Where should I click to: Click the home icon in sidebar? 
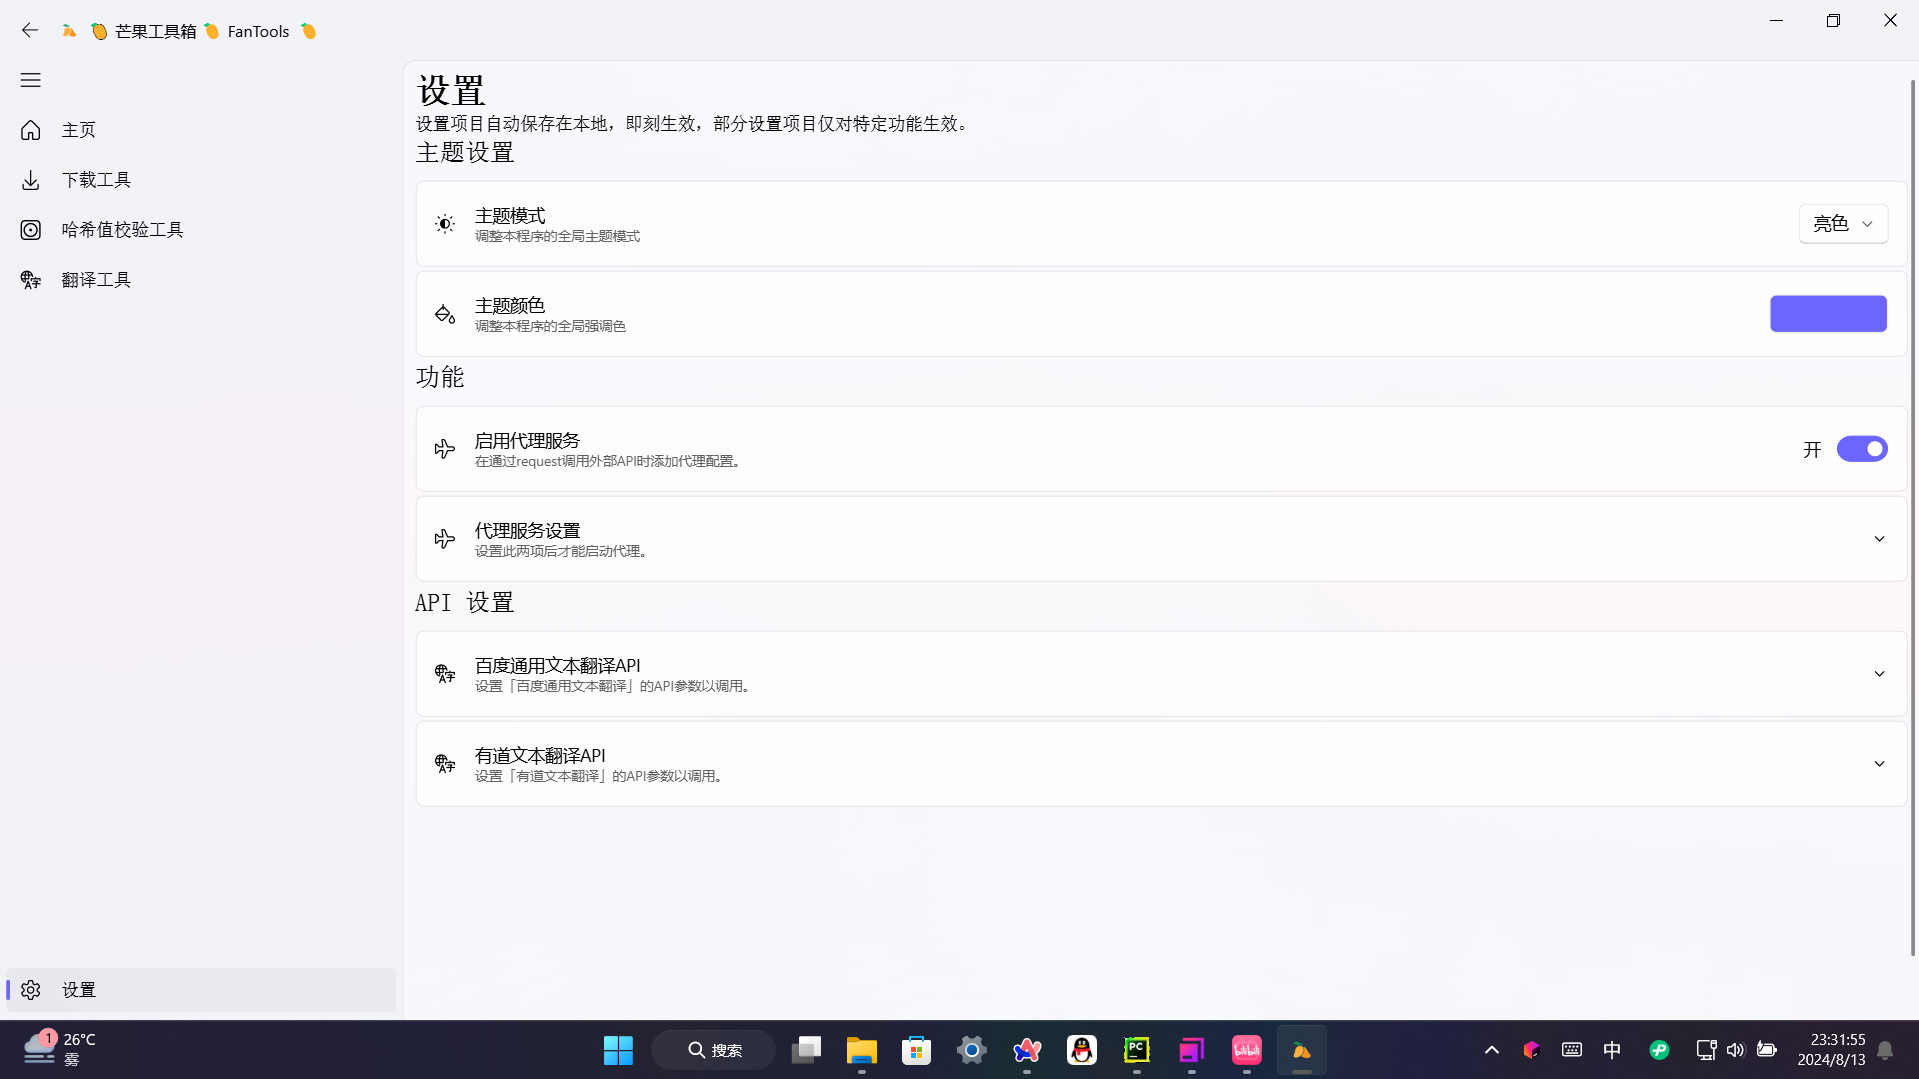point(30,130)
